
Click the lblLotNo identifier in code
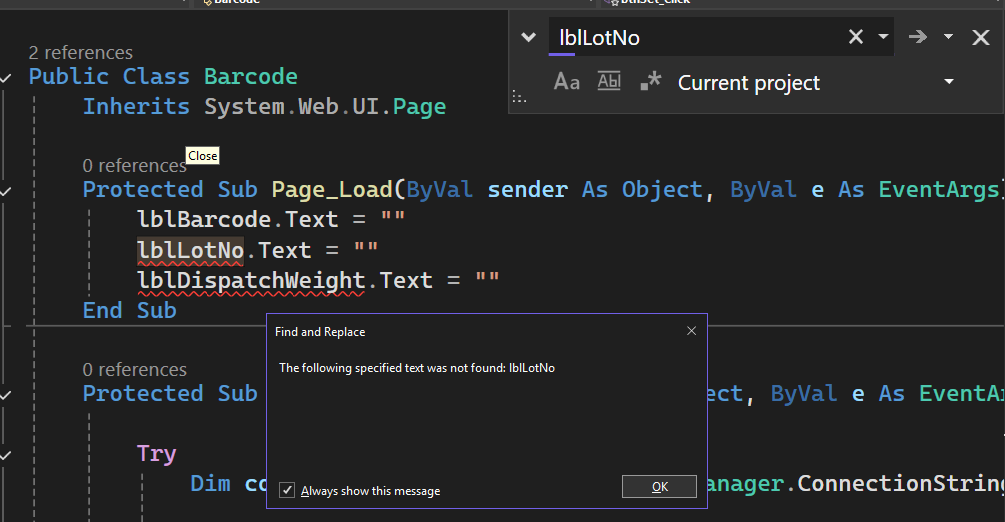[x=190, y=250]
